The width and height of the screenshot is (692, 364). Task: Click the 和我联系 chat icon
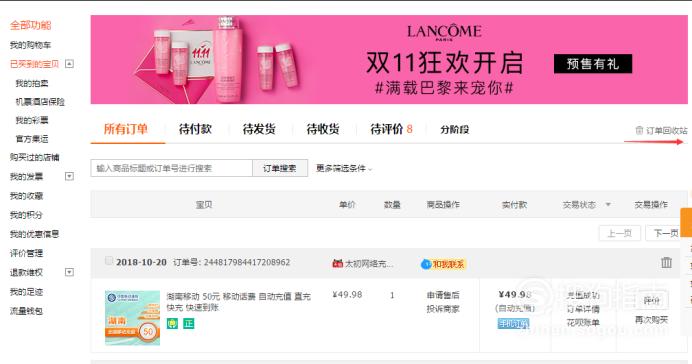443,264
